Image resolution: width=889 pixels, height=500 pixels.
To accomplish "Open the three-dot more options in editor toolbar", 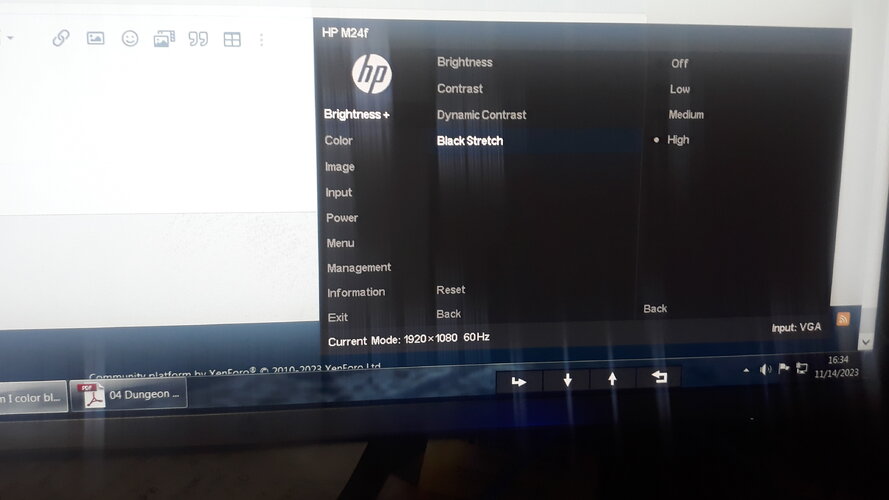I will coord(261,39).
